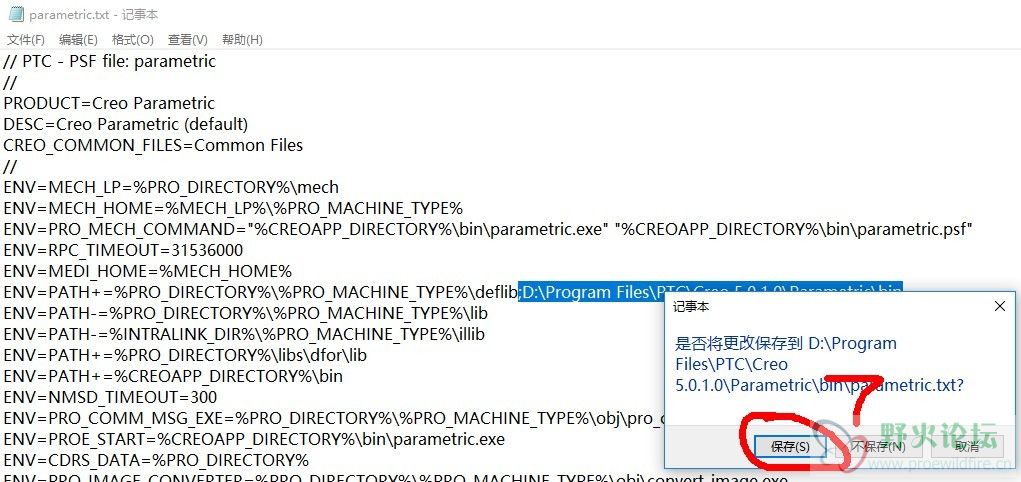Click the parametric.txt - 记事本 window title

(94, 14)
